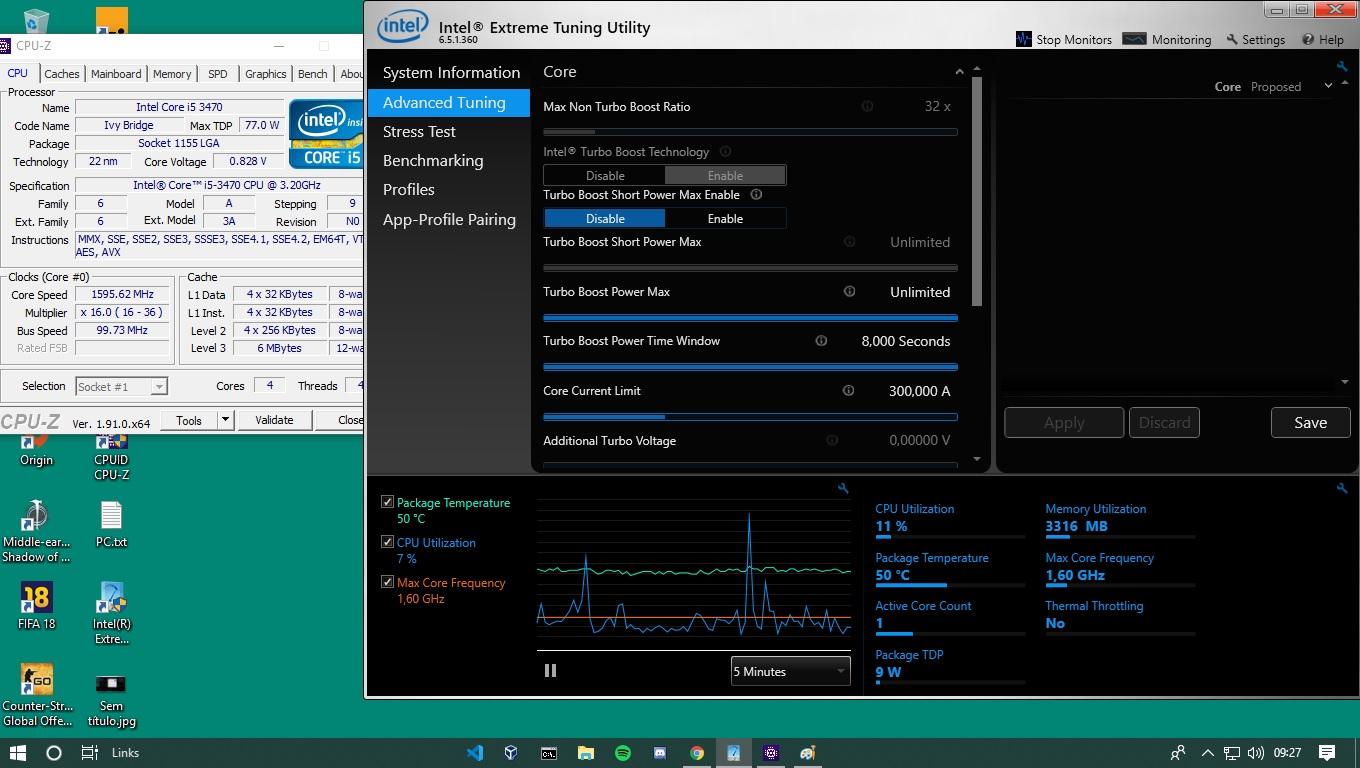This screenshot has height=768, width=1360.
Task: Open XTU Settings gear
Action: pos(1254,40)
